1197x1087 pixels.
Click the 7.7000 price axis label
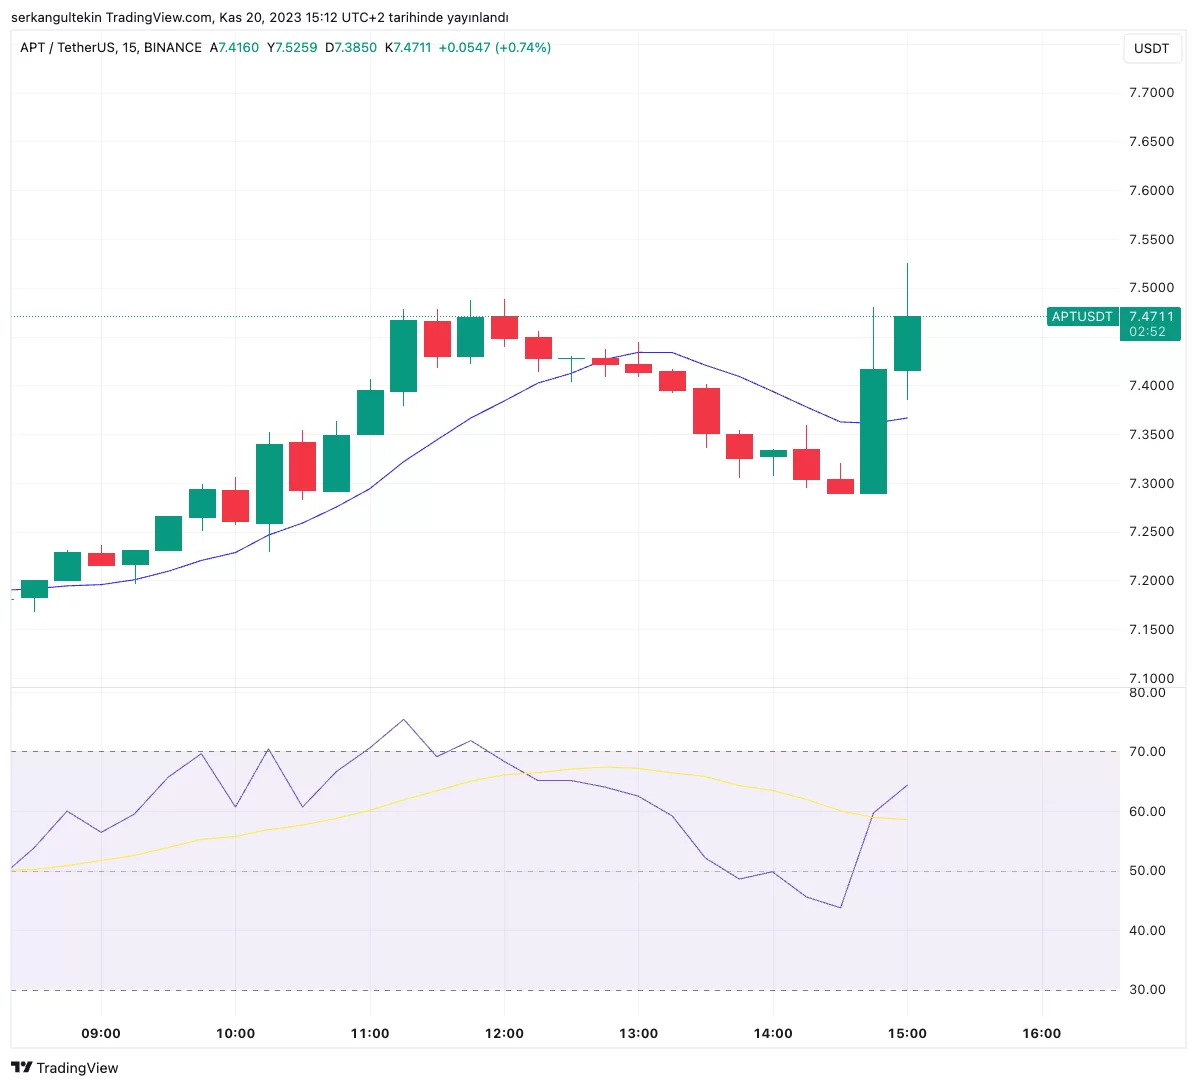pos(1151,93)
